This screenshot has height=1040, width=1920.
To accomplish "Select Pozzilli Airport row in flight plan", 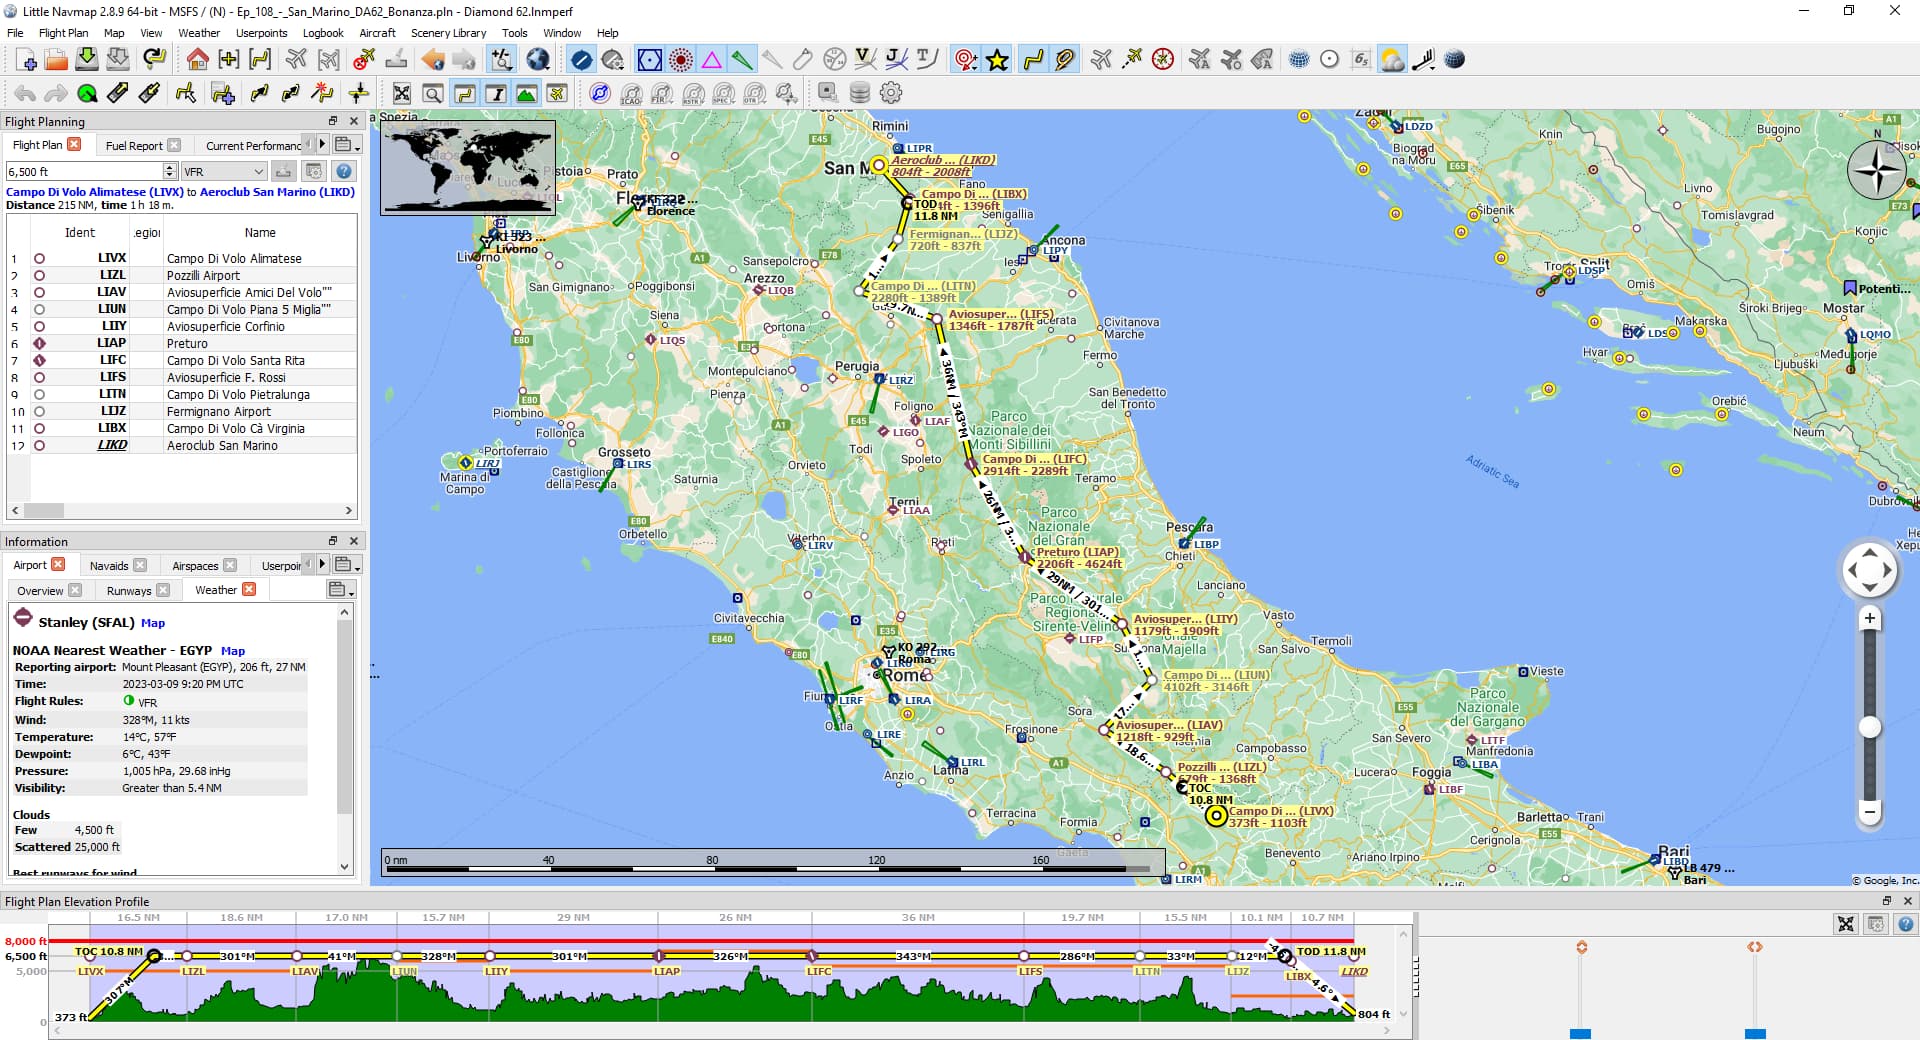I will (182, 275).
